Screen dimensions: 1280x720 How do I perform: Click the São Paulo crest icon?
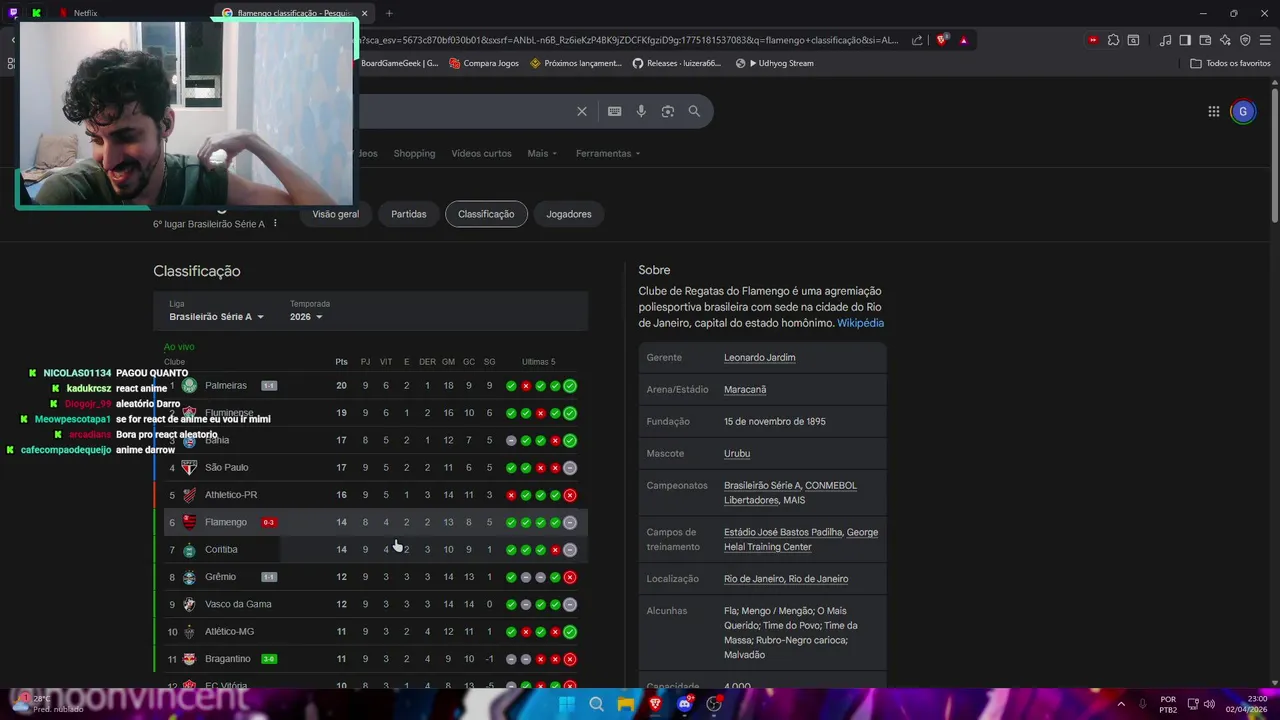(x=189, y=467)
